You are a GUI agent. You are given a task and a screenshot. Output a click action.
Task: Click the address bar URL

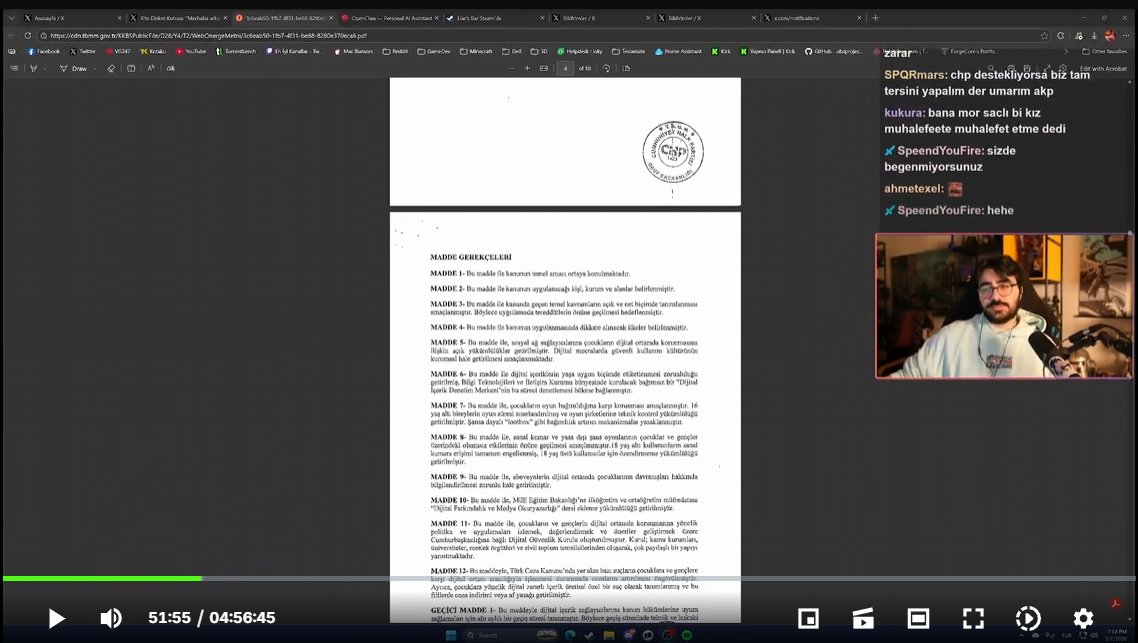point(209,35)
